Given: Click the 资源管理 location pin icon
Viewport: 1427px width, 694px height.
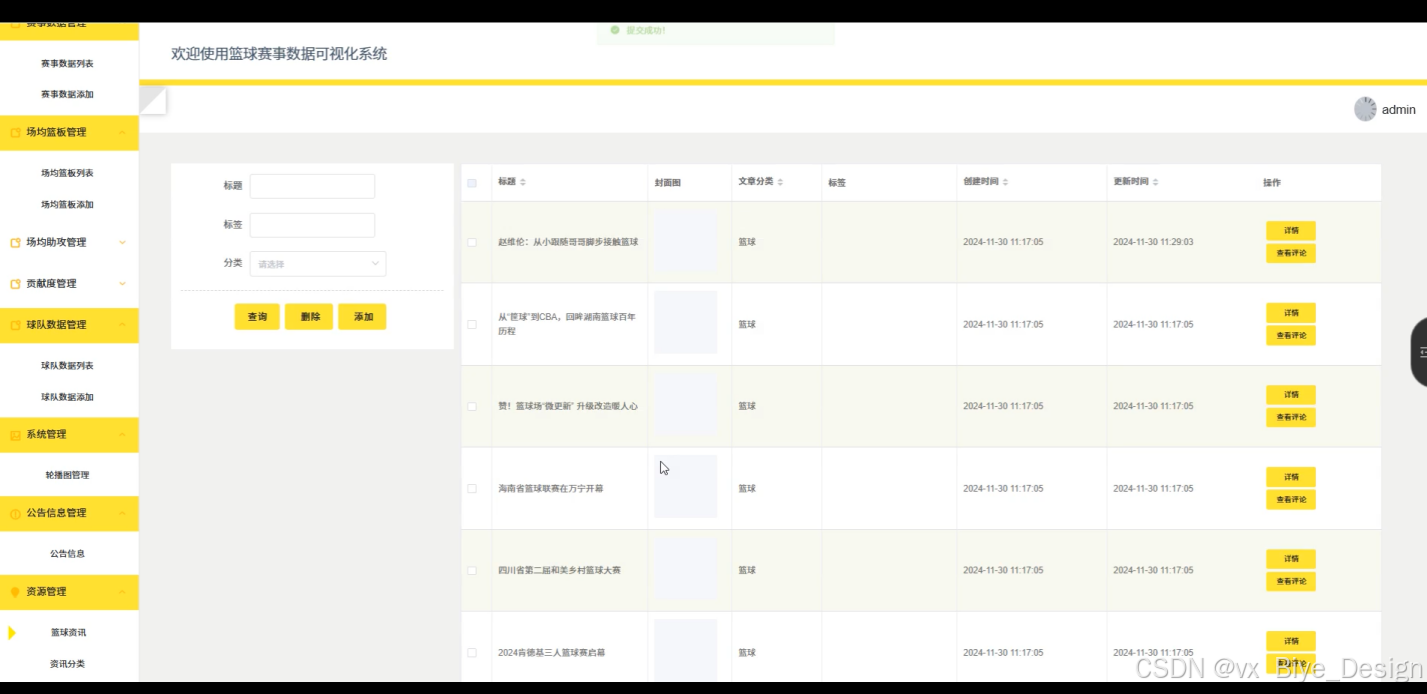Looking at the screenshot, I should point(15,592).
